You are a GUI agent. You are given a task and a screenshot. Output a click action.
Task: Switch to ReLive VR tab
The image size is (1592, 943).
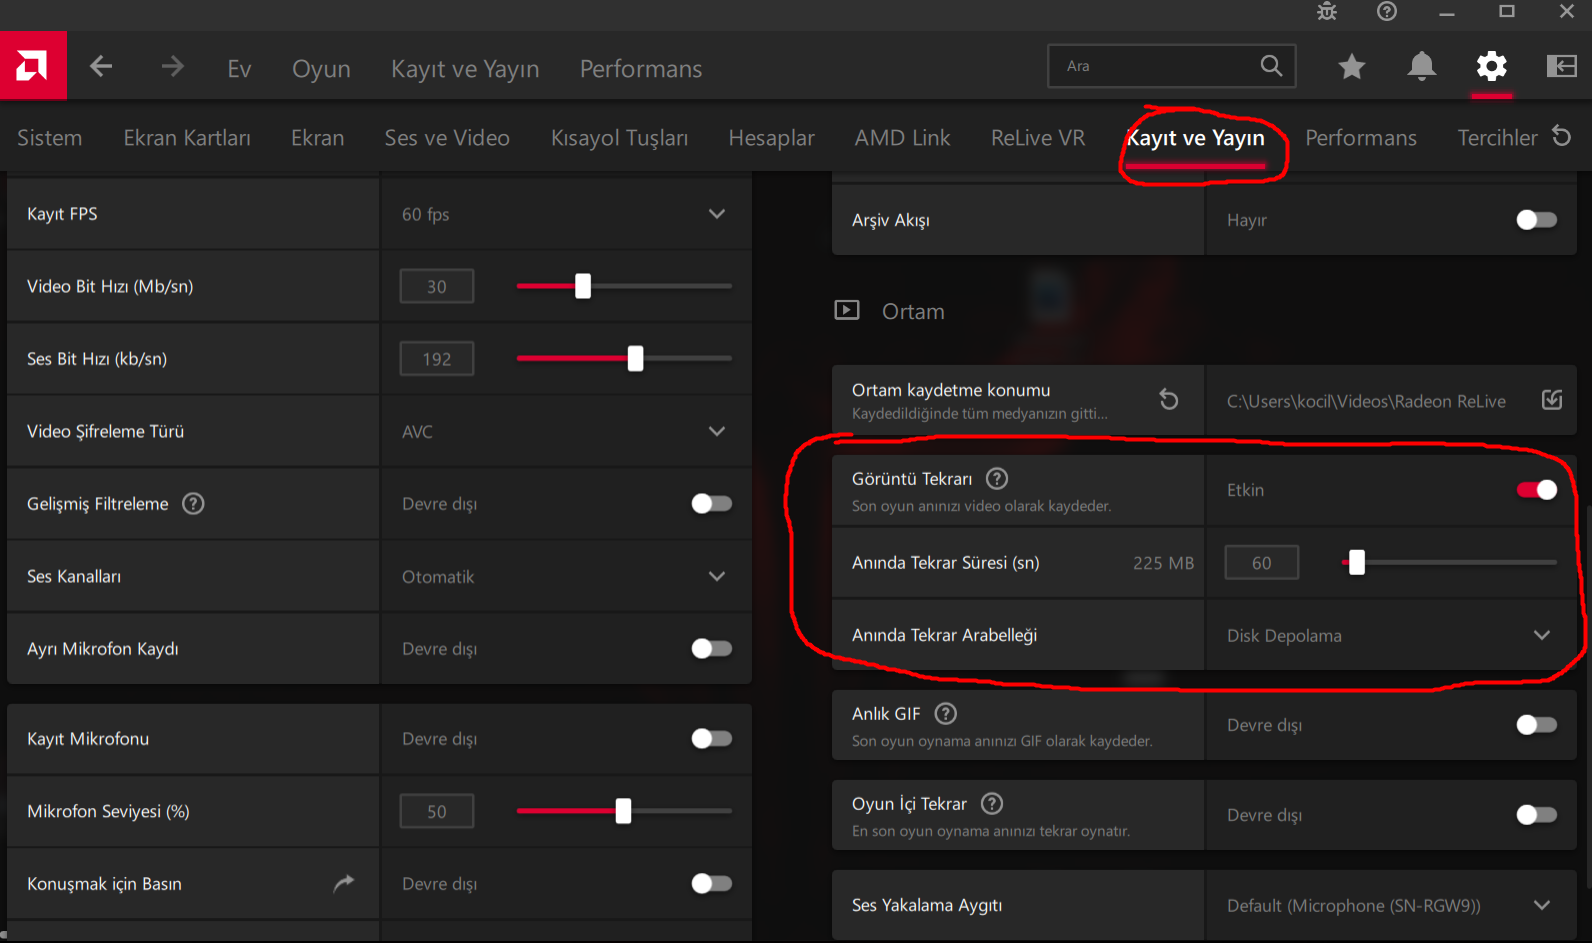click(1038, 138)
